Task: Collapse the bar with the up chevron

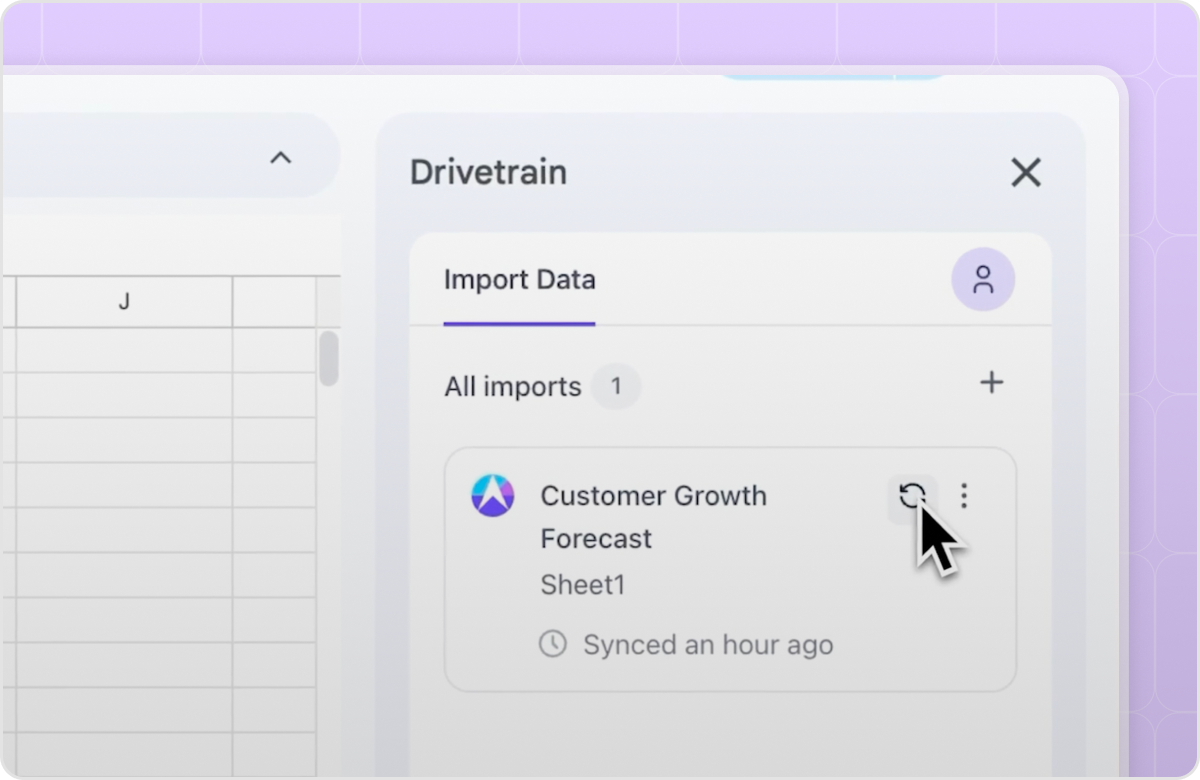Action: [x=281, y=157]
